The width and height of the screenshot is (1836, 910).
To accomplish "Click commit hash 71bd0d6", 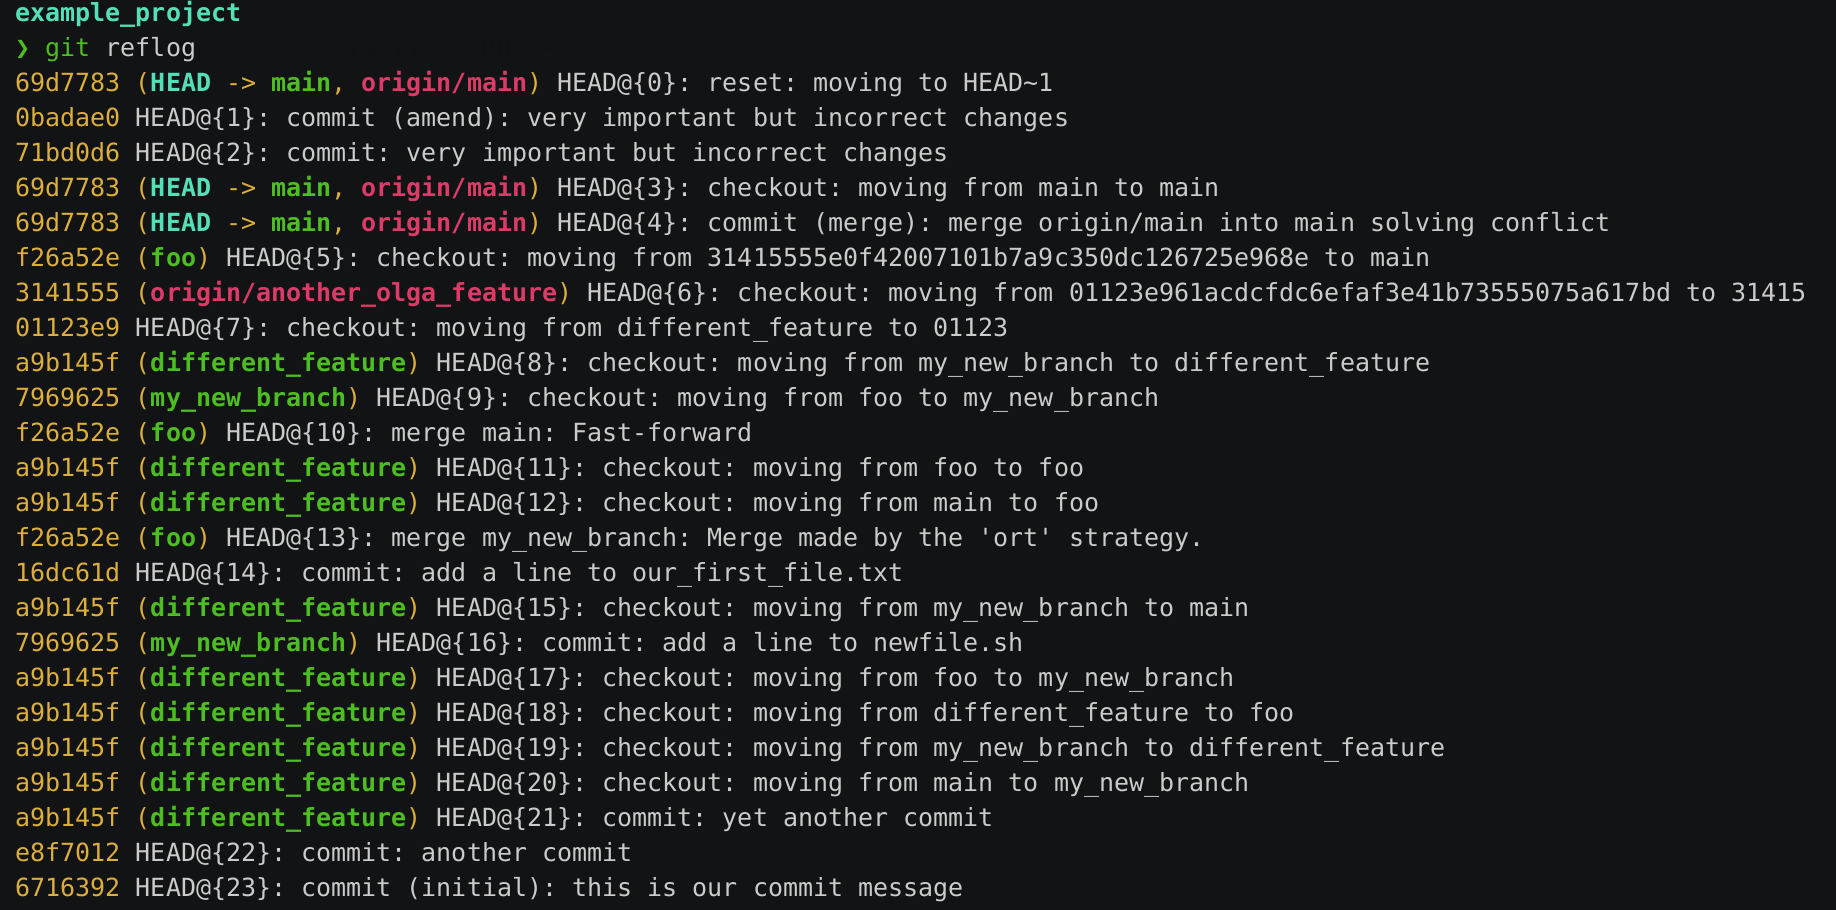I will [67, 153].
